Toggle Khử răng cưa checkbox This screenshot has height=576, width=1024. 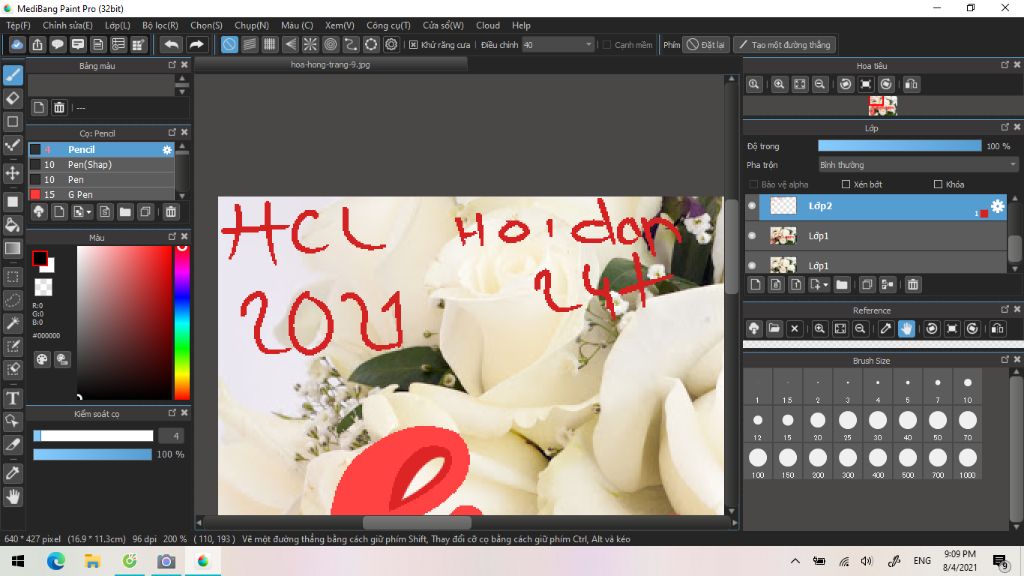[413, 44]
